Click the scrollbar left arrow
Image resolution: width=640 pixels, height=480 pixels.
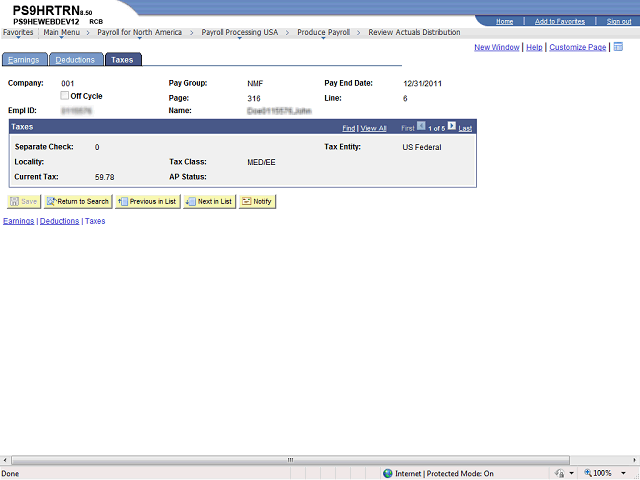[x=4, y=460]
